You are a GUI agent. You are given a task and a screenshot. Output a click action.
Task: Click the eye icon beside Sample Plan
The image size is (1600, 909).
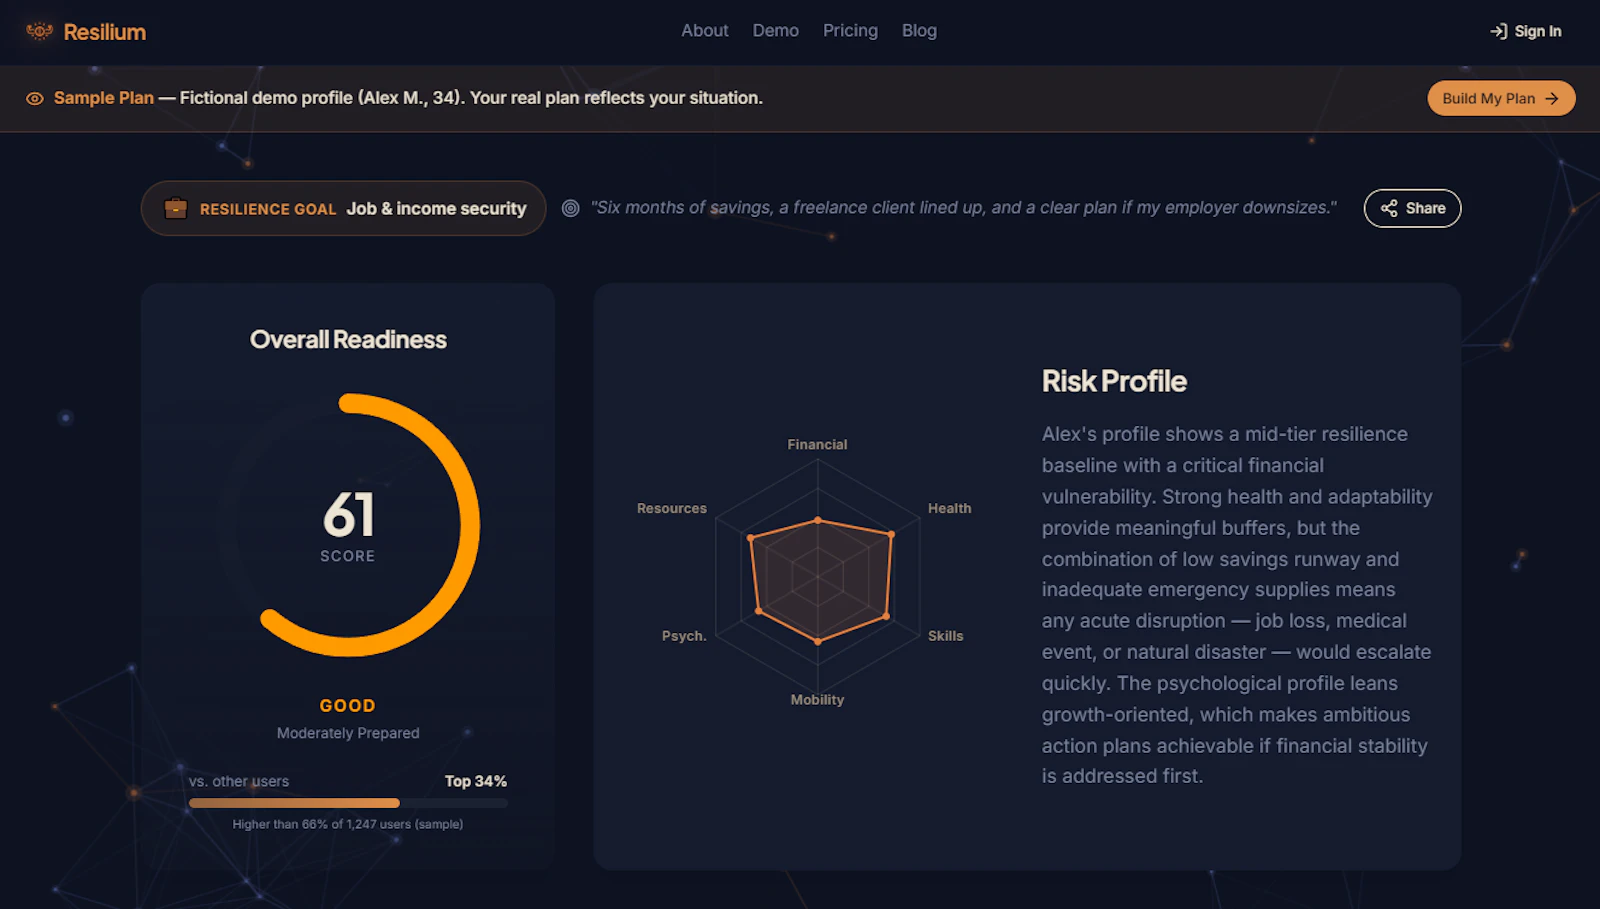[35, 98]
